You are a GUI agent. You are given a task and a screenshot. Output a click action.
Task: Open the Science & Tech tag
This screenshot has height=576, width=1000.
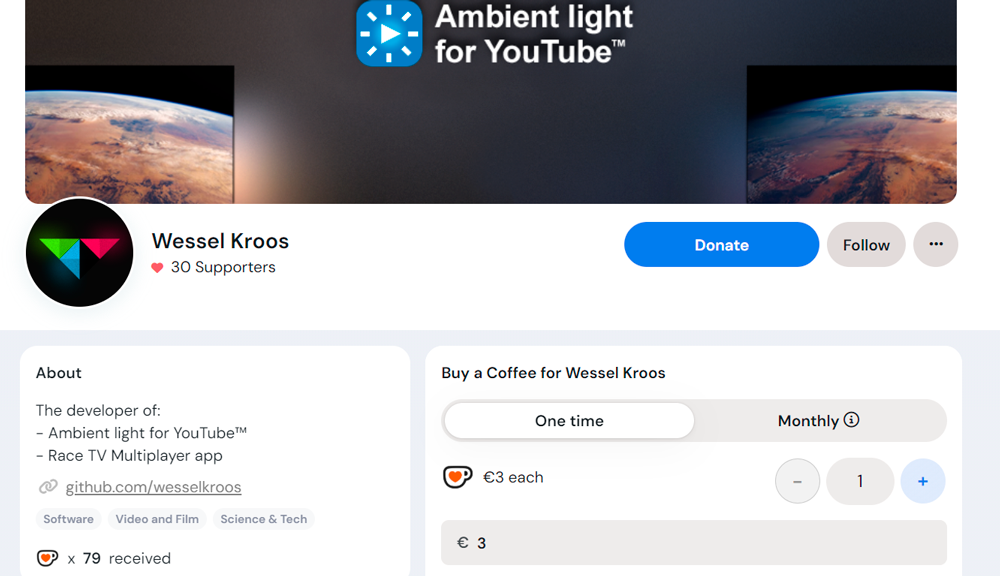tap(264, 519)
